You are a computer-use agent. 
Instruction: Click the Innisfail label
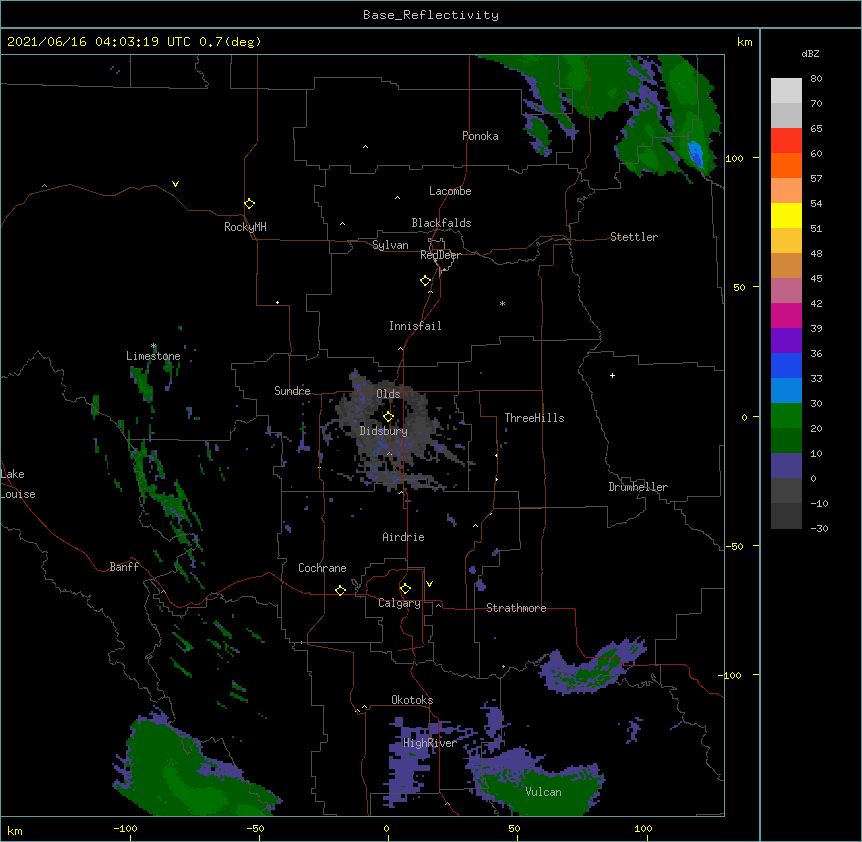coord(415,326)
